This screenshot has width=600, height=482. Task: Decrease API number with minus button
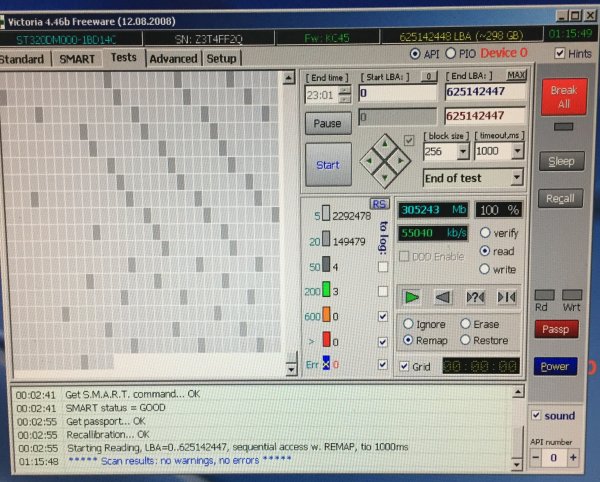(x=536, y=457)
